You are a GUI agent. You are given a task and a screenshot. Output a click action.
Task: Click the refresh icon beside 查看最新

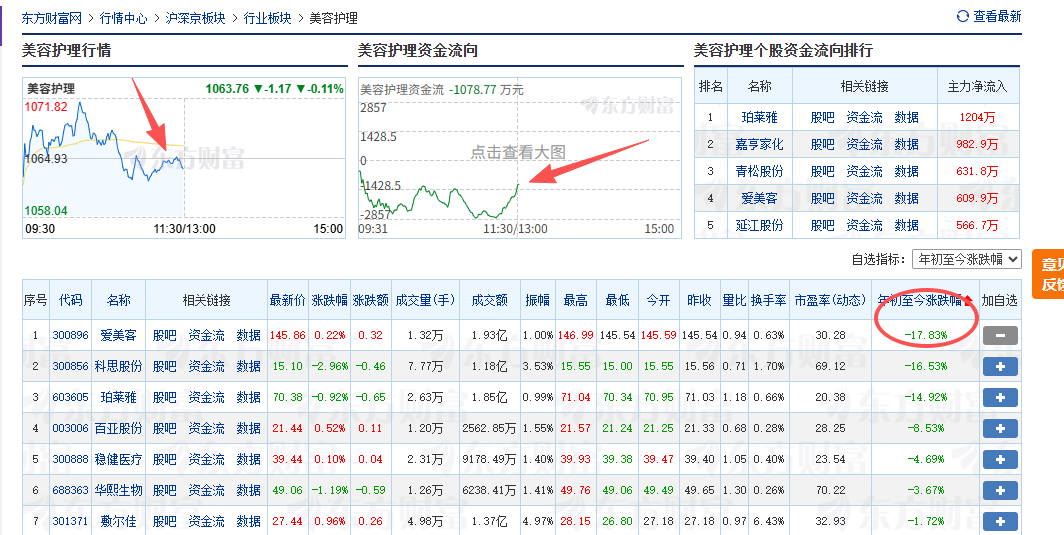pyautogui.click(x=962, y=16)
